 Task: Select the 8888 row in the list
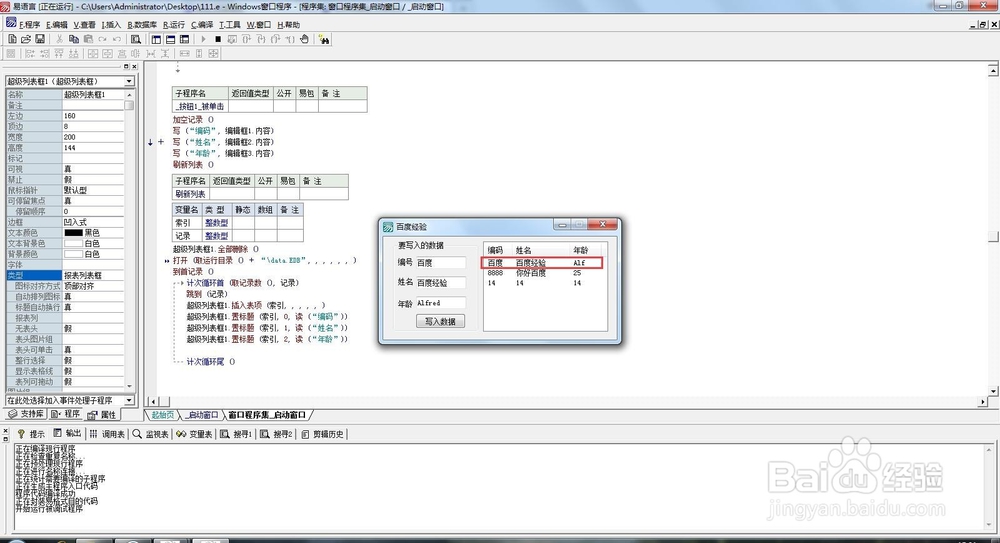click(x=542, y=272)
